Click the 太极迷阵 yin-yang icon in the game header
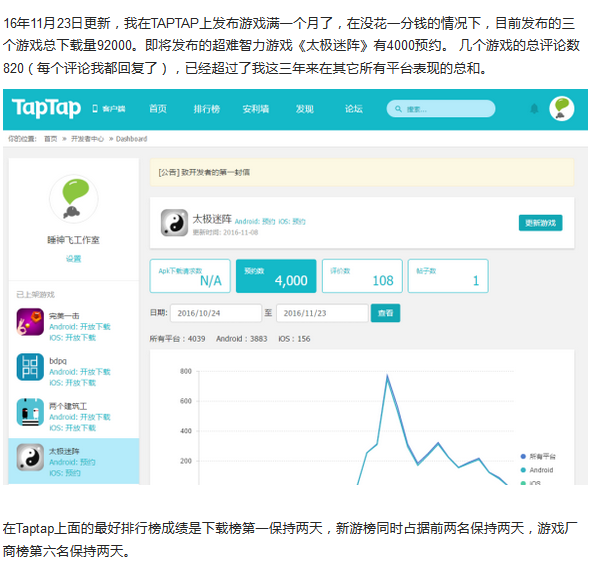 click(x=174, y=223)
